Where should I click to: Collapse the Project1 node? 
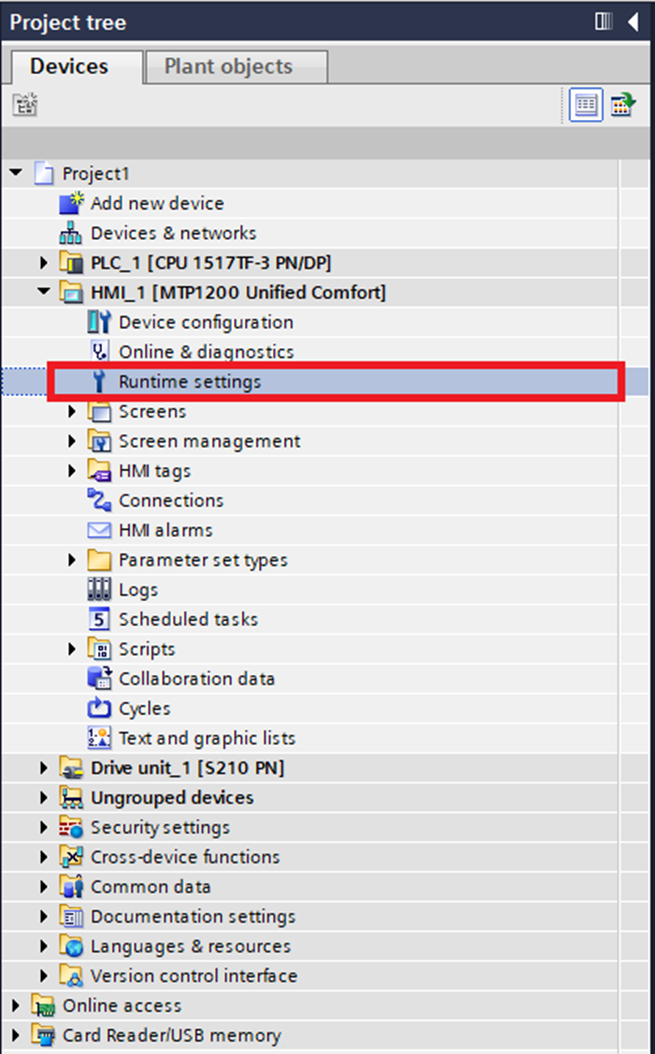[16, 173]
